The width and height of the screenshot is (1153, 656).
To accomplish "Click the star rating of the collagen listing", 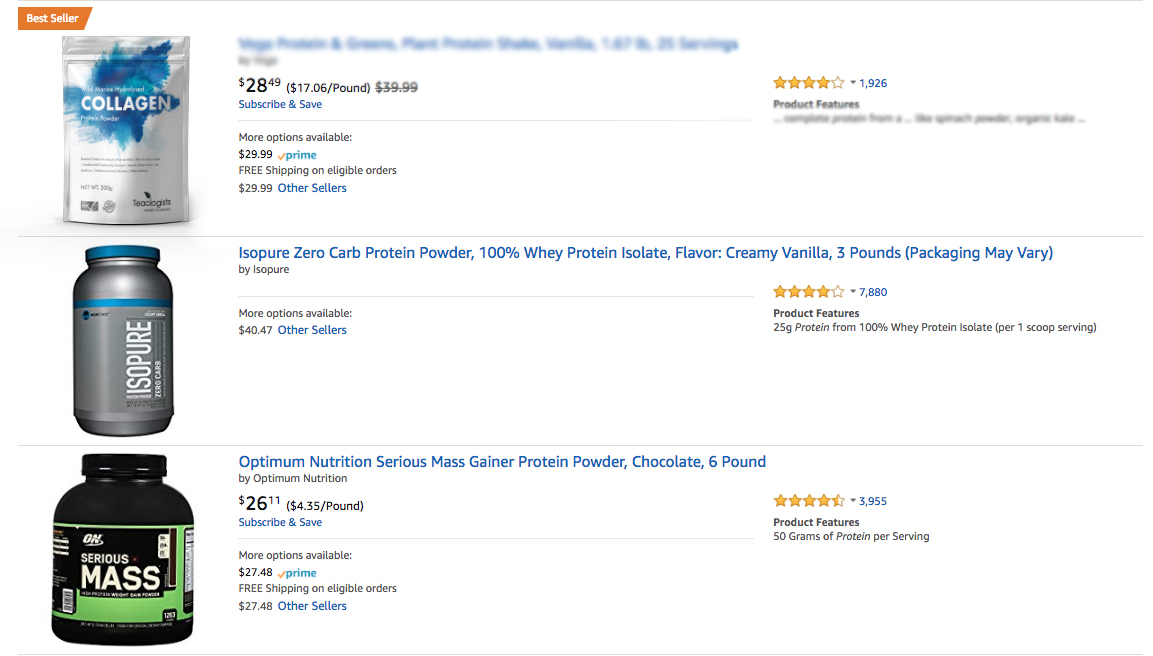I will [808, 83].
